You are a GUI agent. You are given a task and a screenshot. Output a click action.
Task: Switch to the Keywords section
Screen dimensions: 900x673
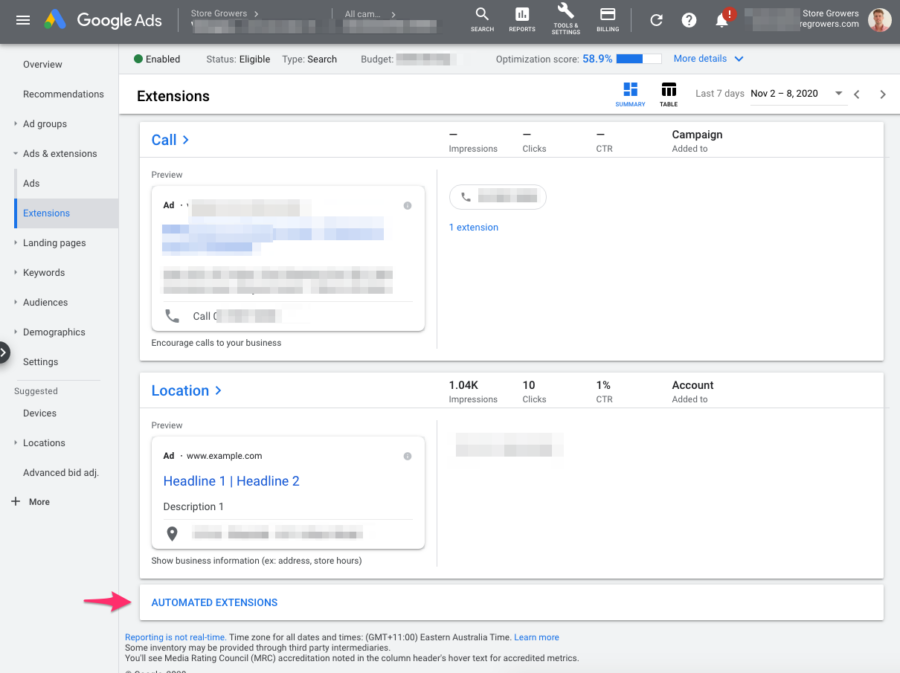point(44,272)
